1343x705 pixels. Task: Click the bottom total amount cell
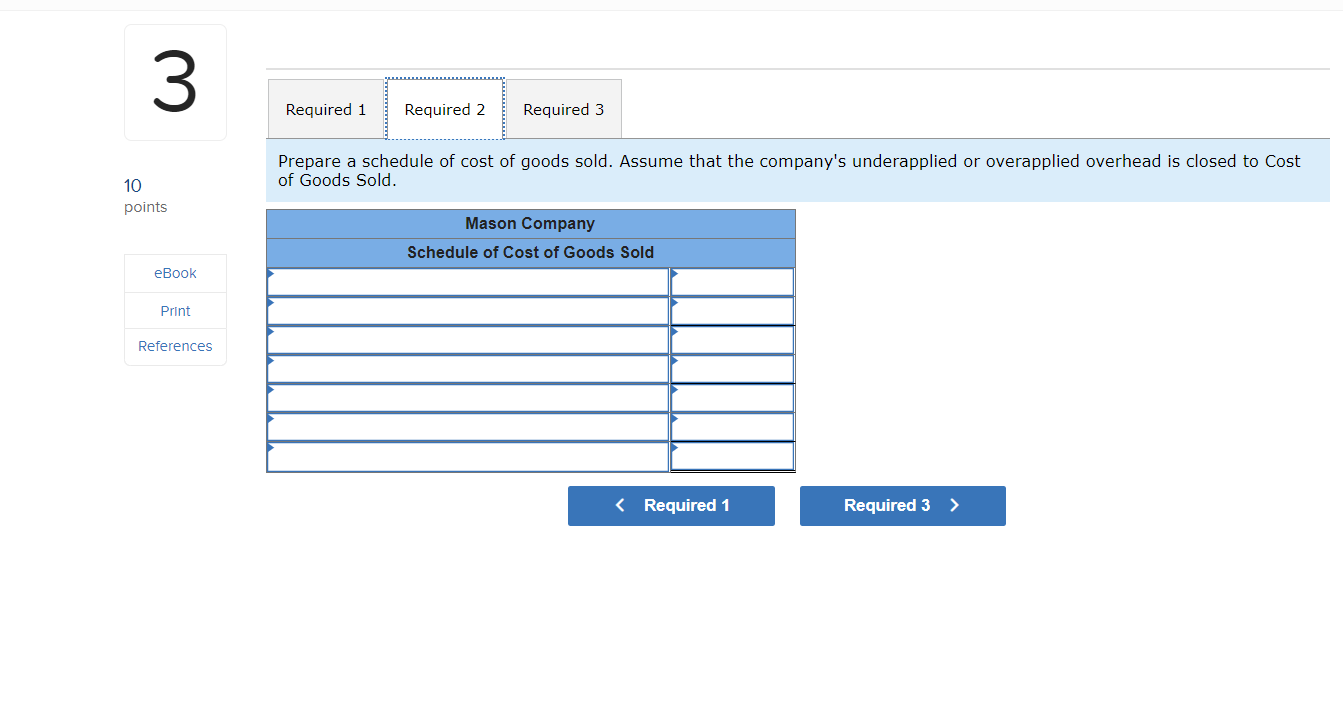coord(732,456)
